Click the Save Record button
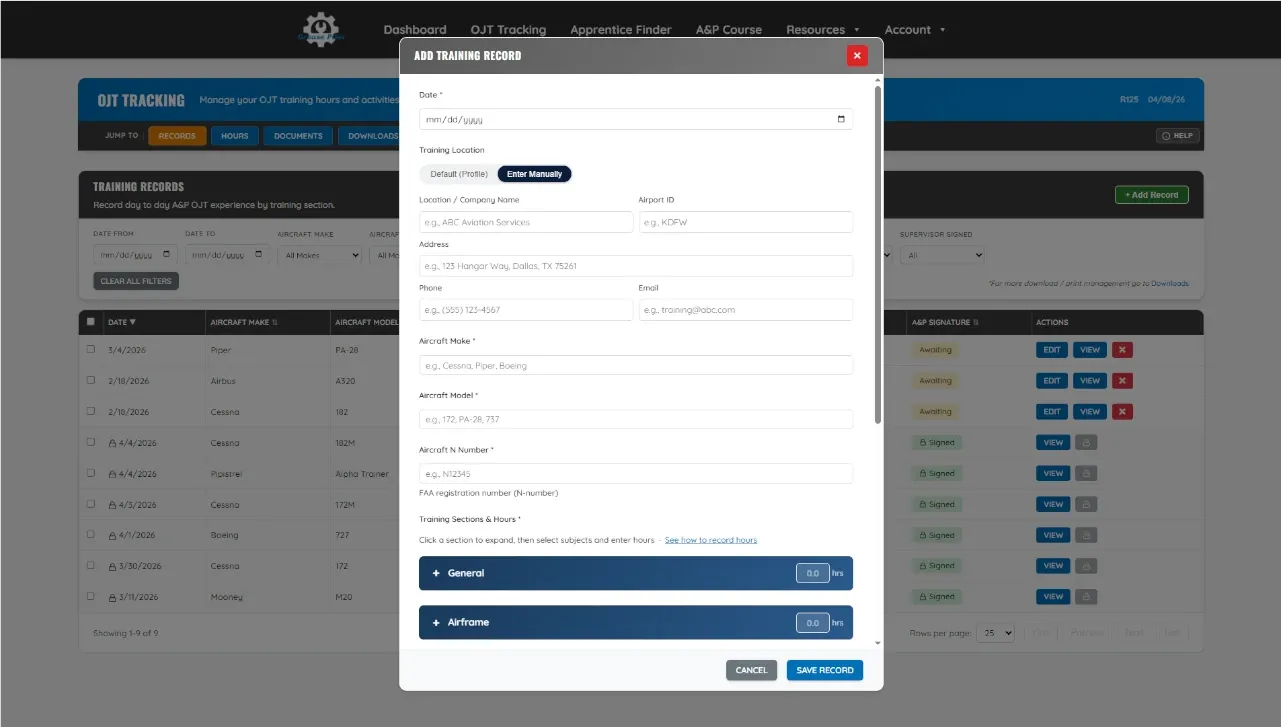Viewport: 1281px width, 727px height. pyautogui.click(x=824, y=670)
